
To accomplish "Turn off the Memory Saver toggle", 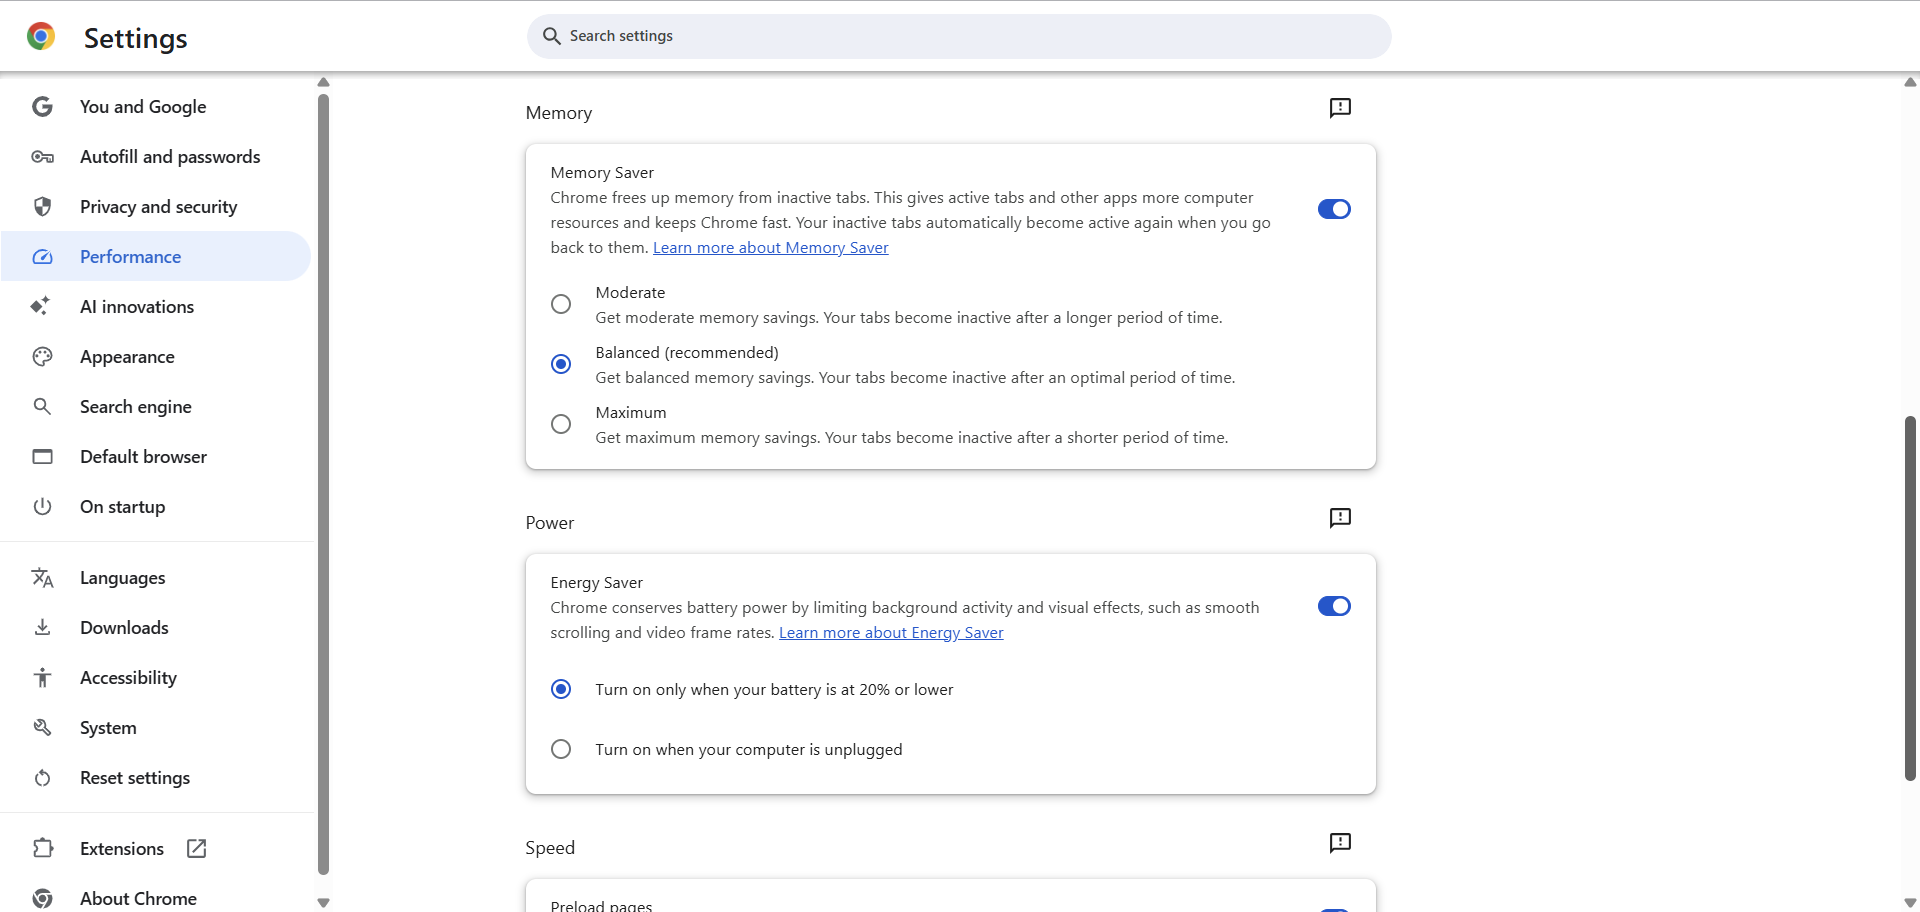I will (x=1334, y=209).
